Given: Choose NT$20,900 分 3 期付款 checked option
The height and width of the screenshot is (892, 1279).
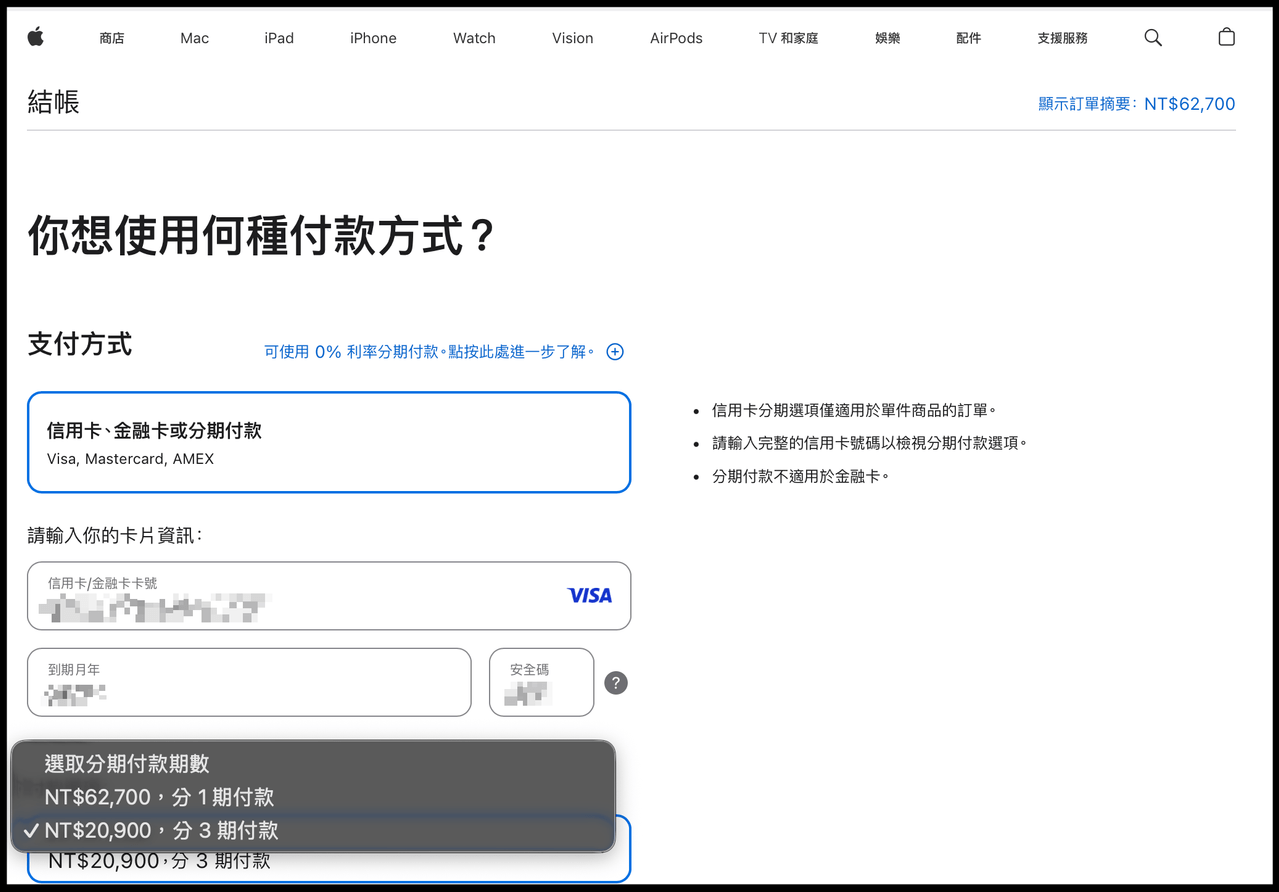Looking at the screenshot, I should click(x=313, y=830).
